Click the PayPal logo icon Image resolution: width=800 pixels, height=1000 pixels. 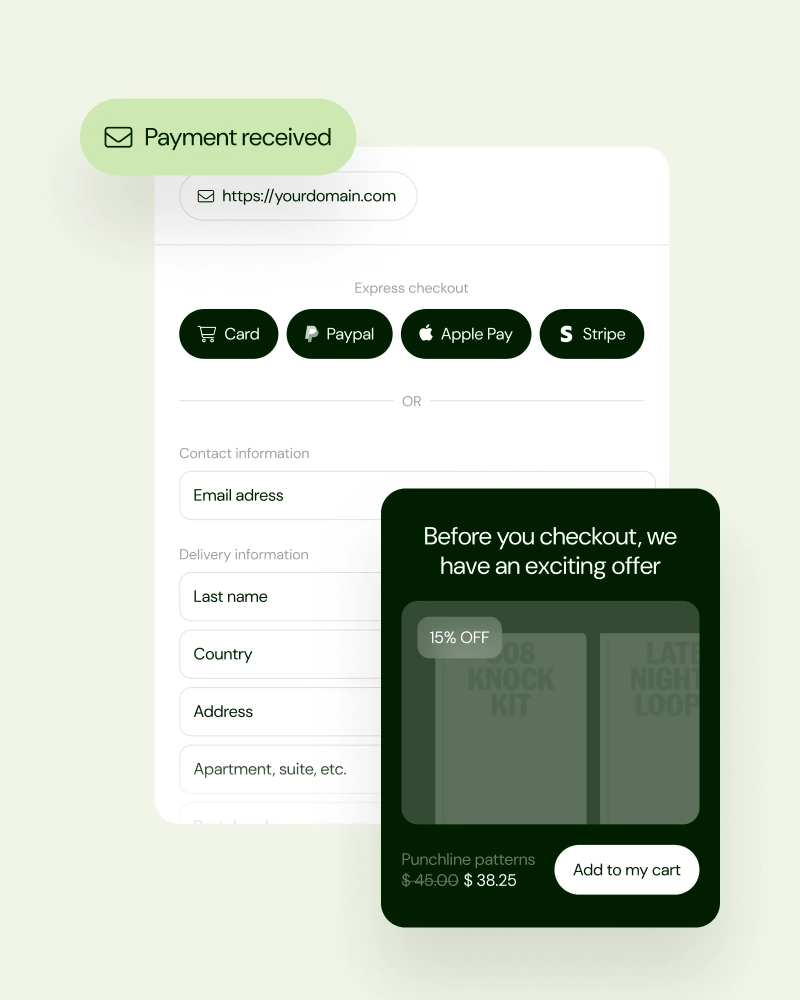311,334
